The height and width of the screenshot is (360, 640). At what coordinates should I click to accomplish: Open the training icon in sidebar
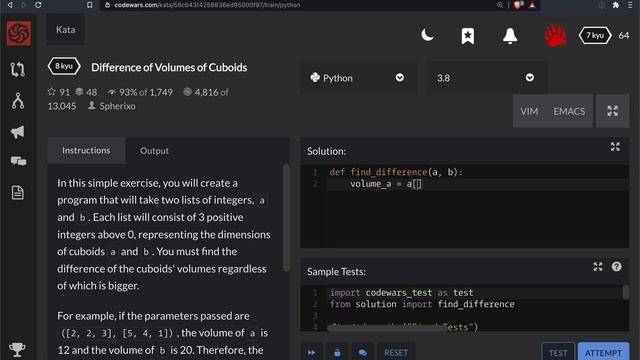click(18, 69)
